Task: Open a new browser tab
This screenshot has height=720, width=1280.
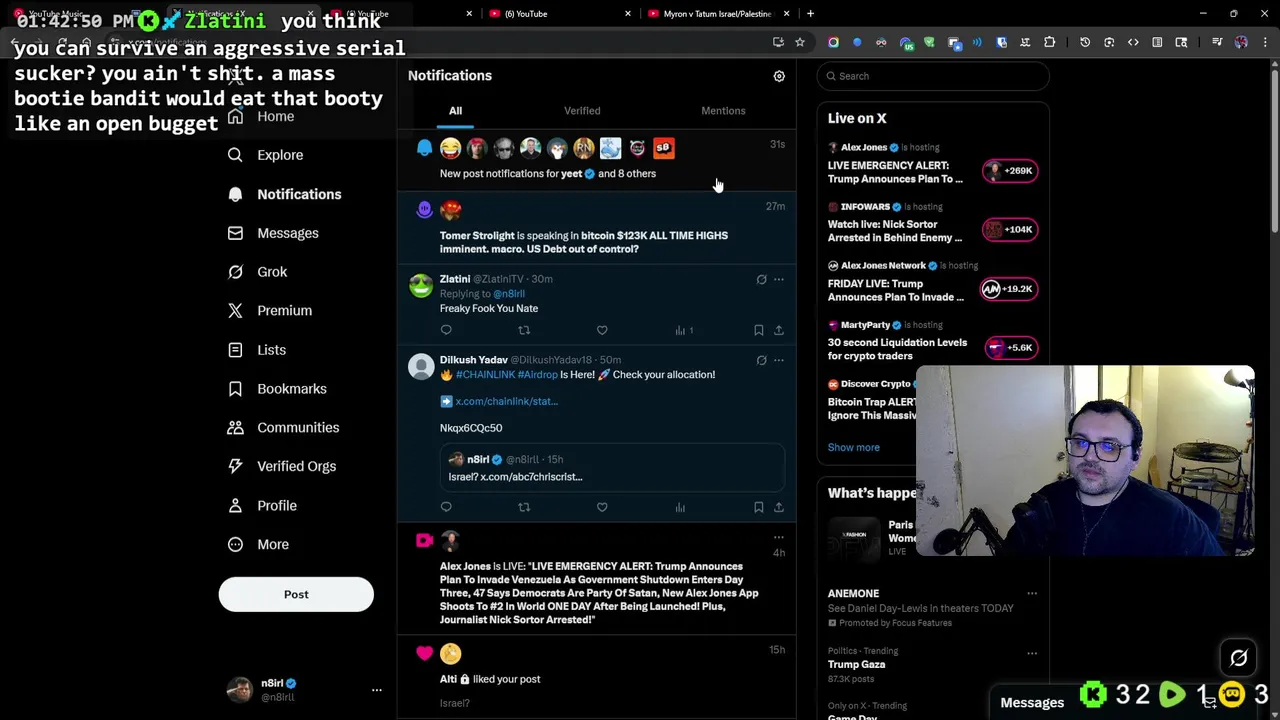Action: 810,14
